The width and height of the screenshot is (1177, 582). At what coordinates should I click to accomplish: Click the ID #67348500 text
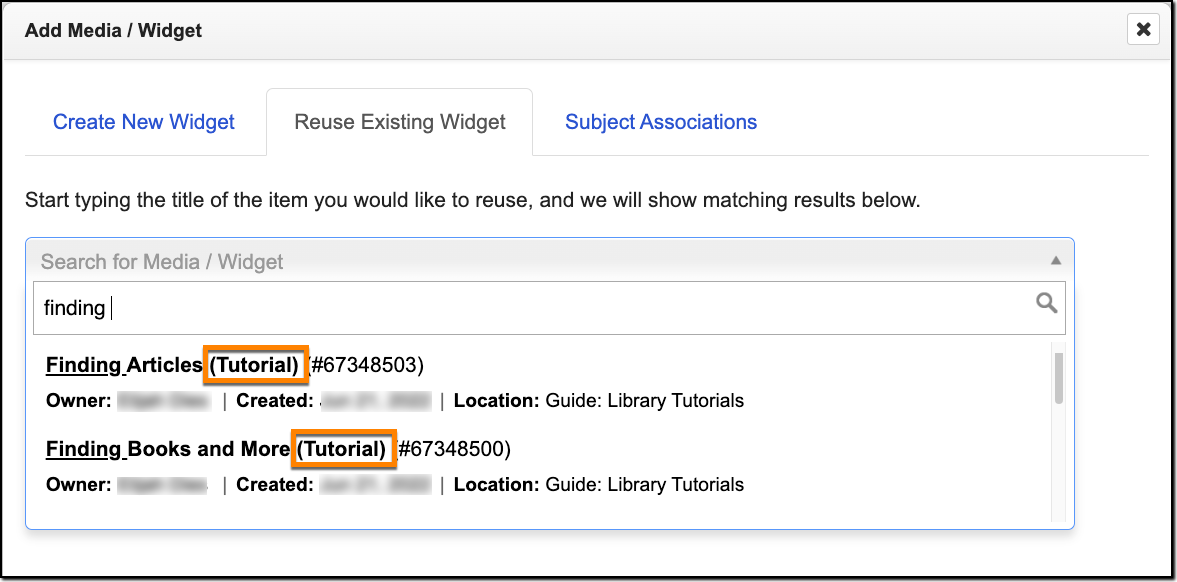pos(454,449)
